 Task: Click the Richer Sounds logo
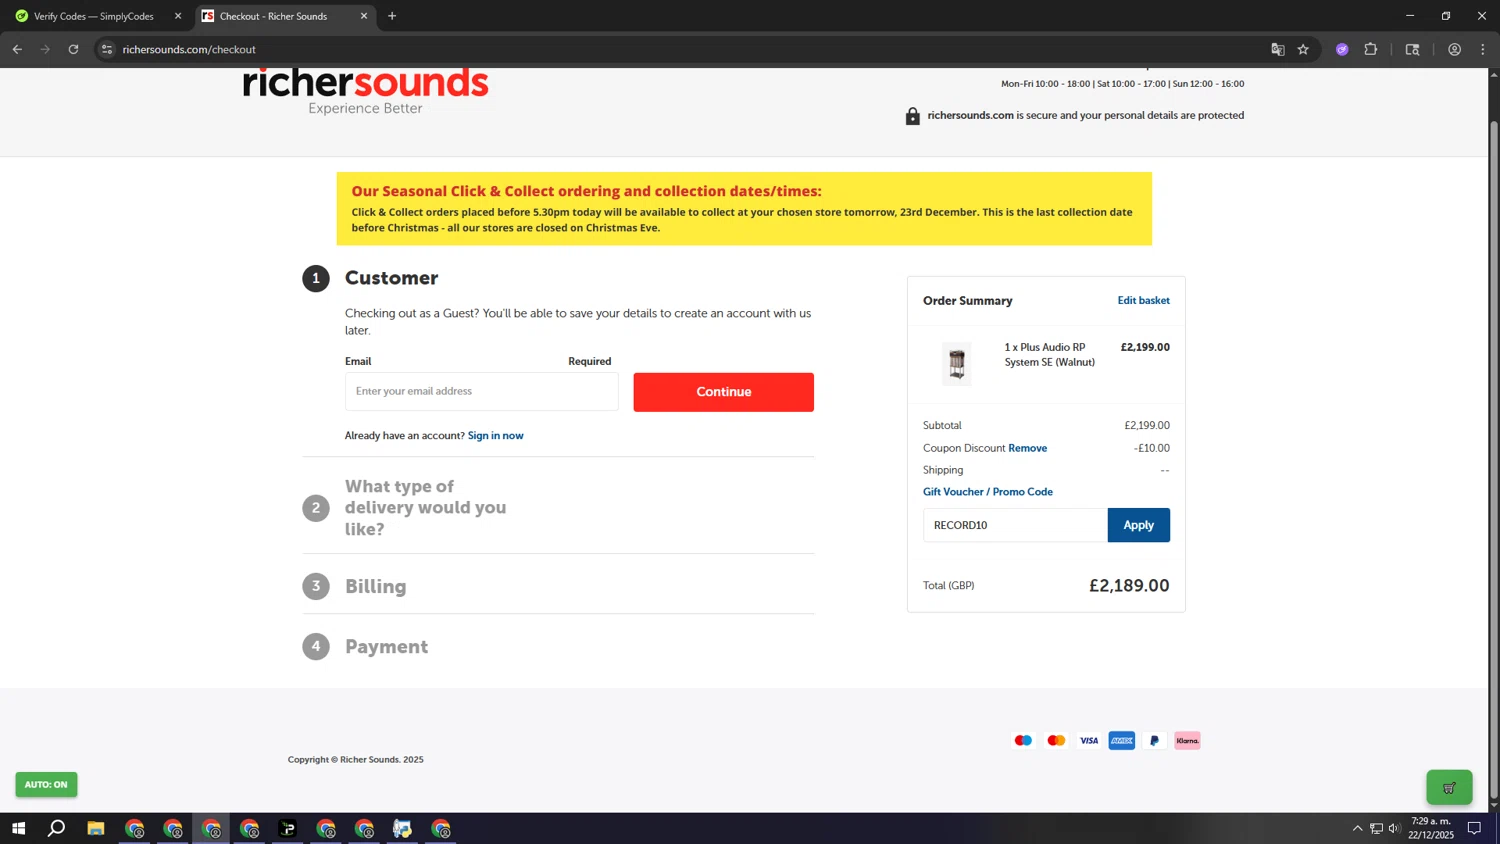[x=365, y=92]
